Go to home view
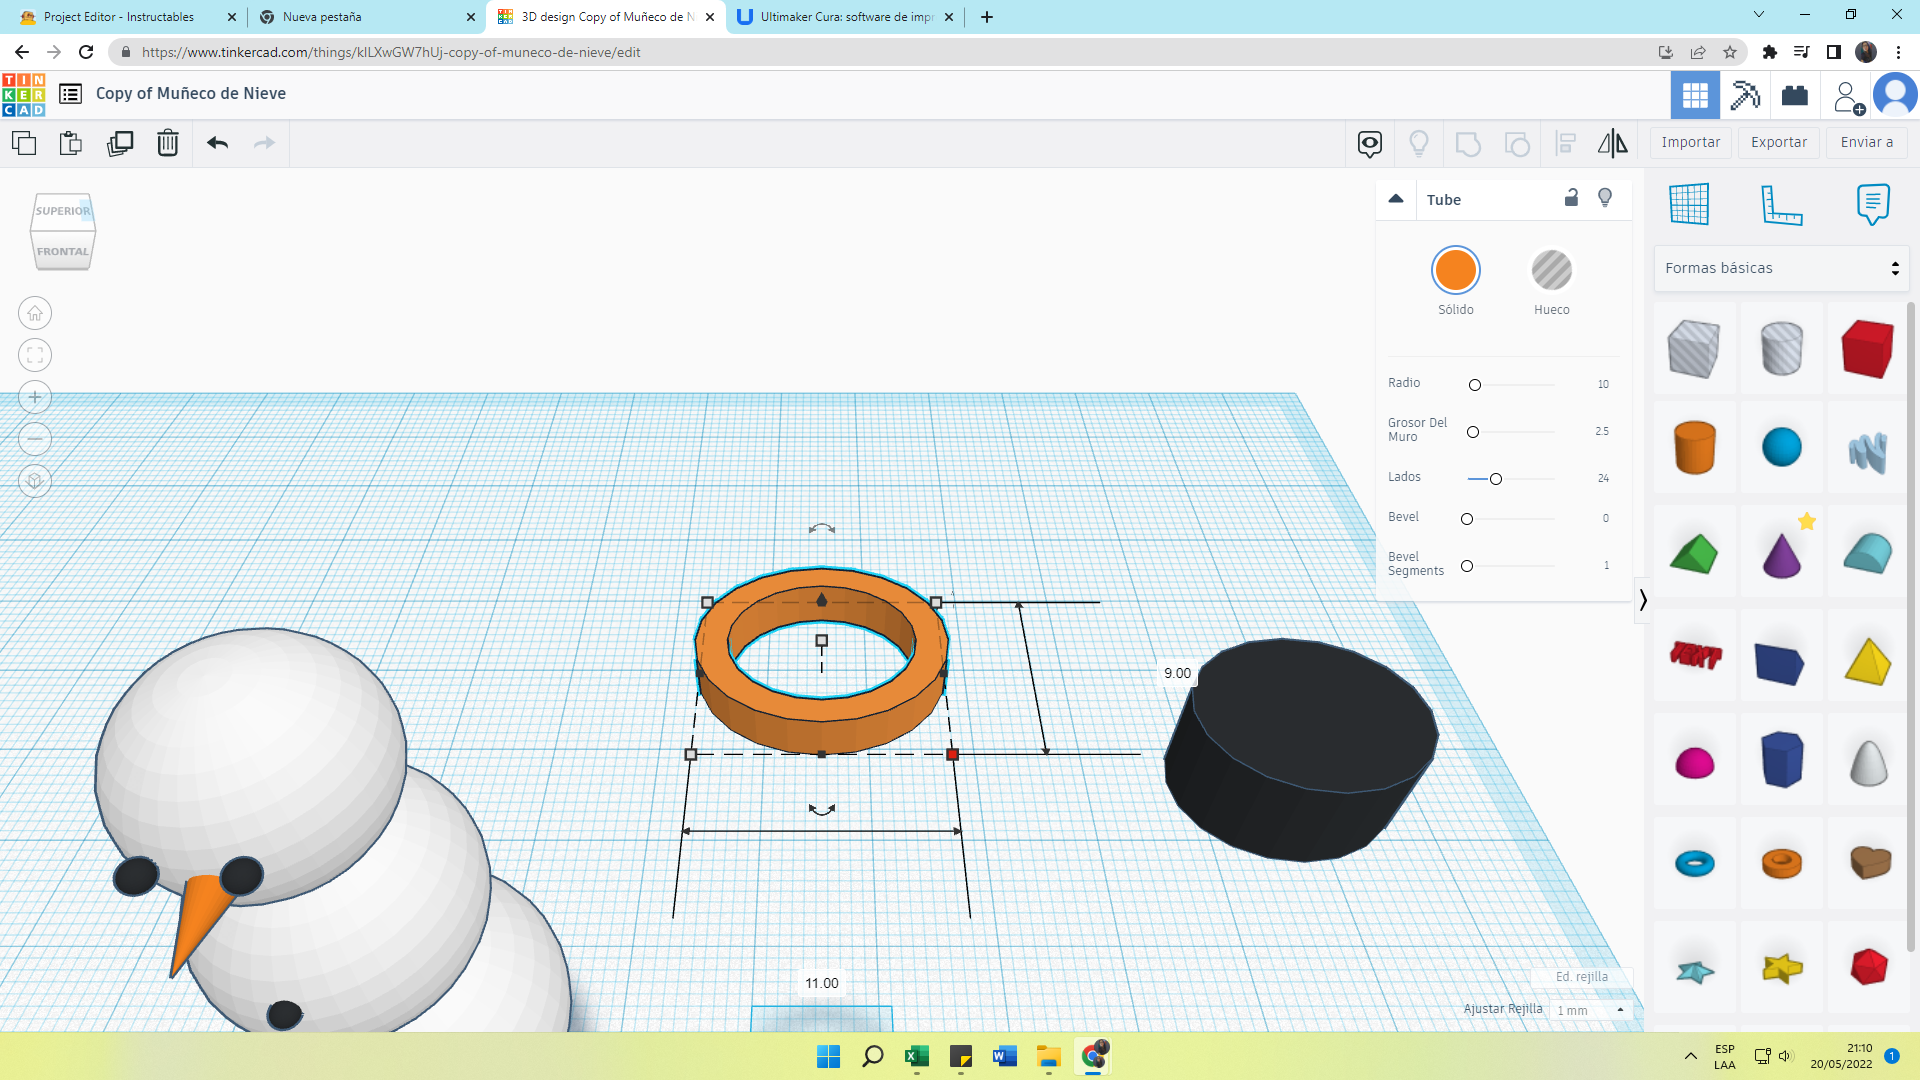This screenshot has width=1920, height=1080. click(35, 314)
